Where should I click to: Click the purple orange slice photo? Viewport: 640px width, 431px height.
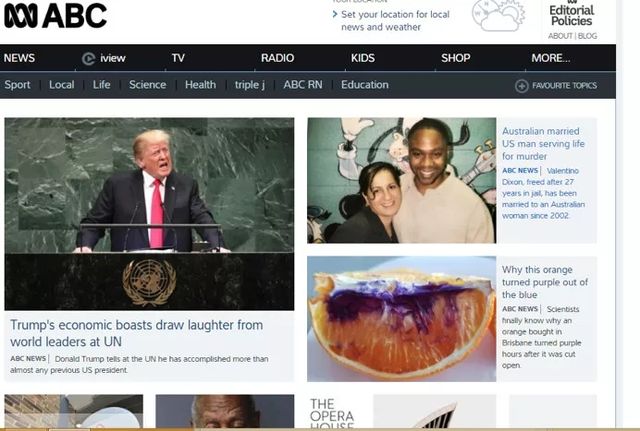point(401,318)
